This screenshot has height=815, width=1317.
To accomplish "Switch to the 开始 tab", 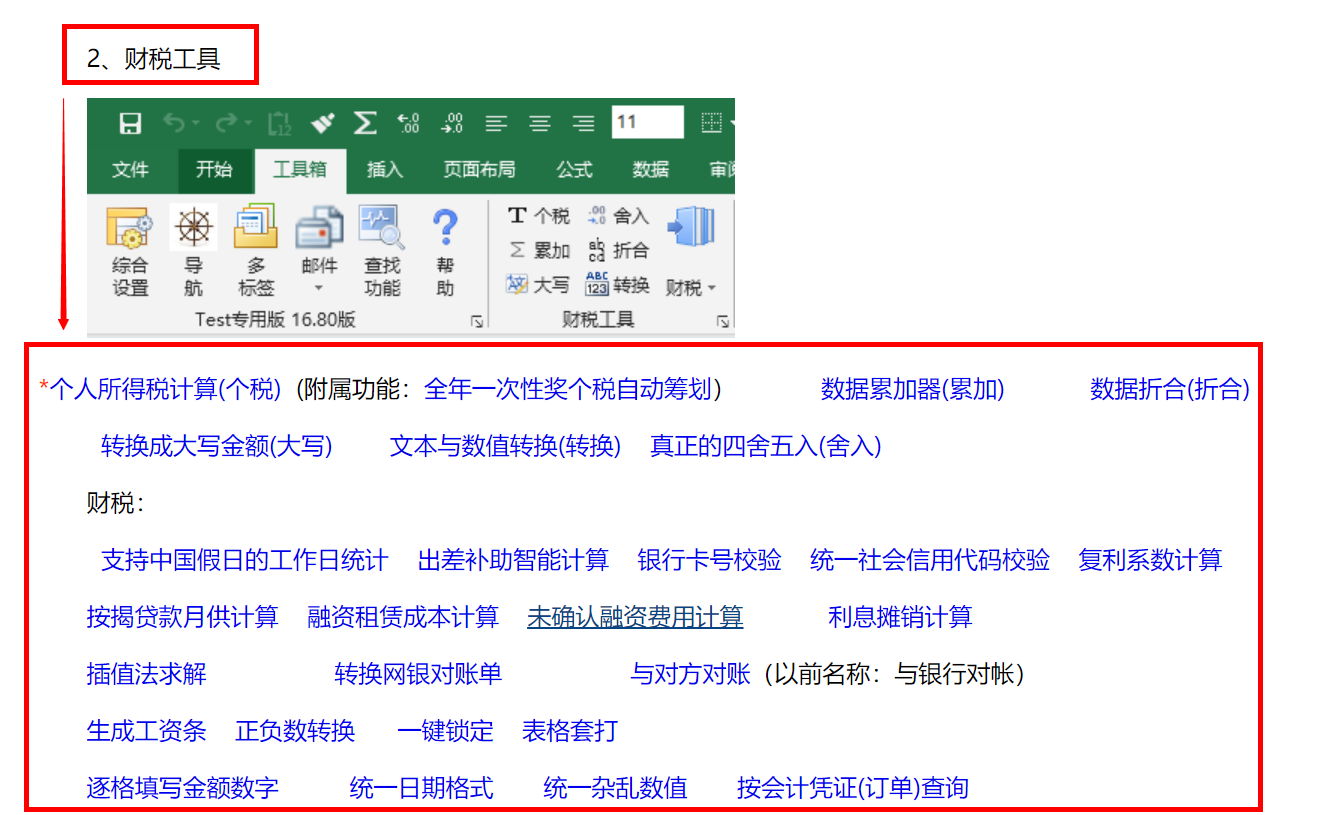I will (x=214, y=170).
